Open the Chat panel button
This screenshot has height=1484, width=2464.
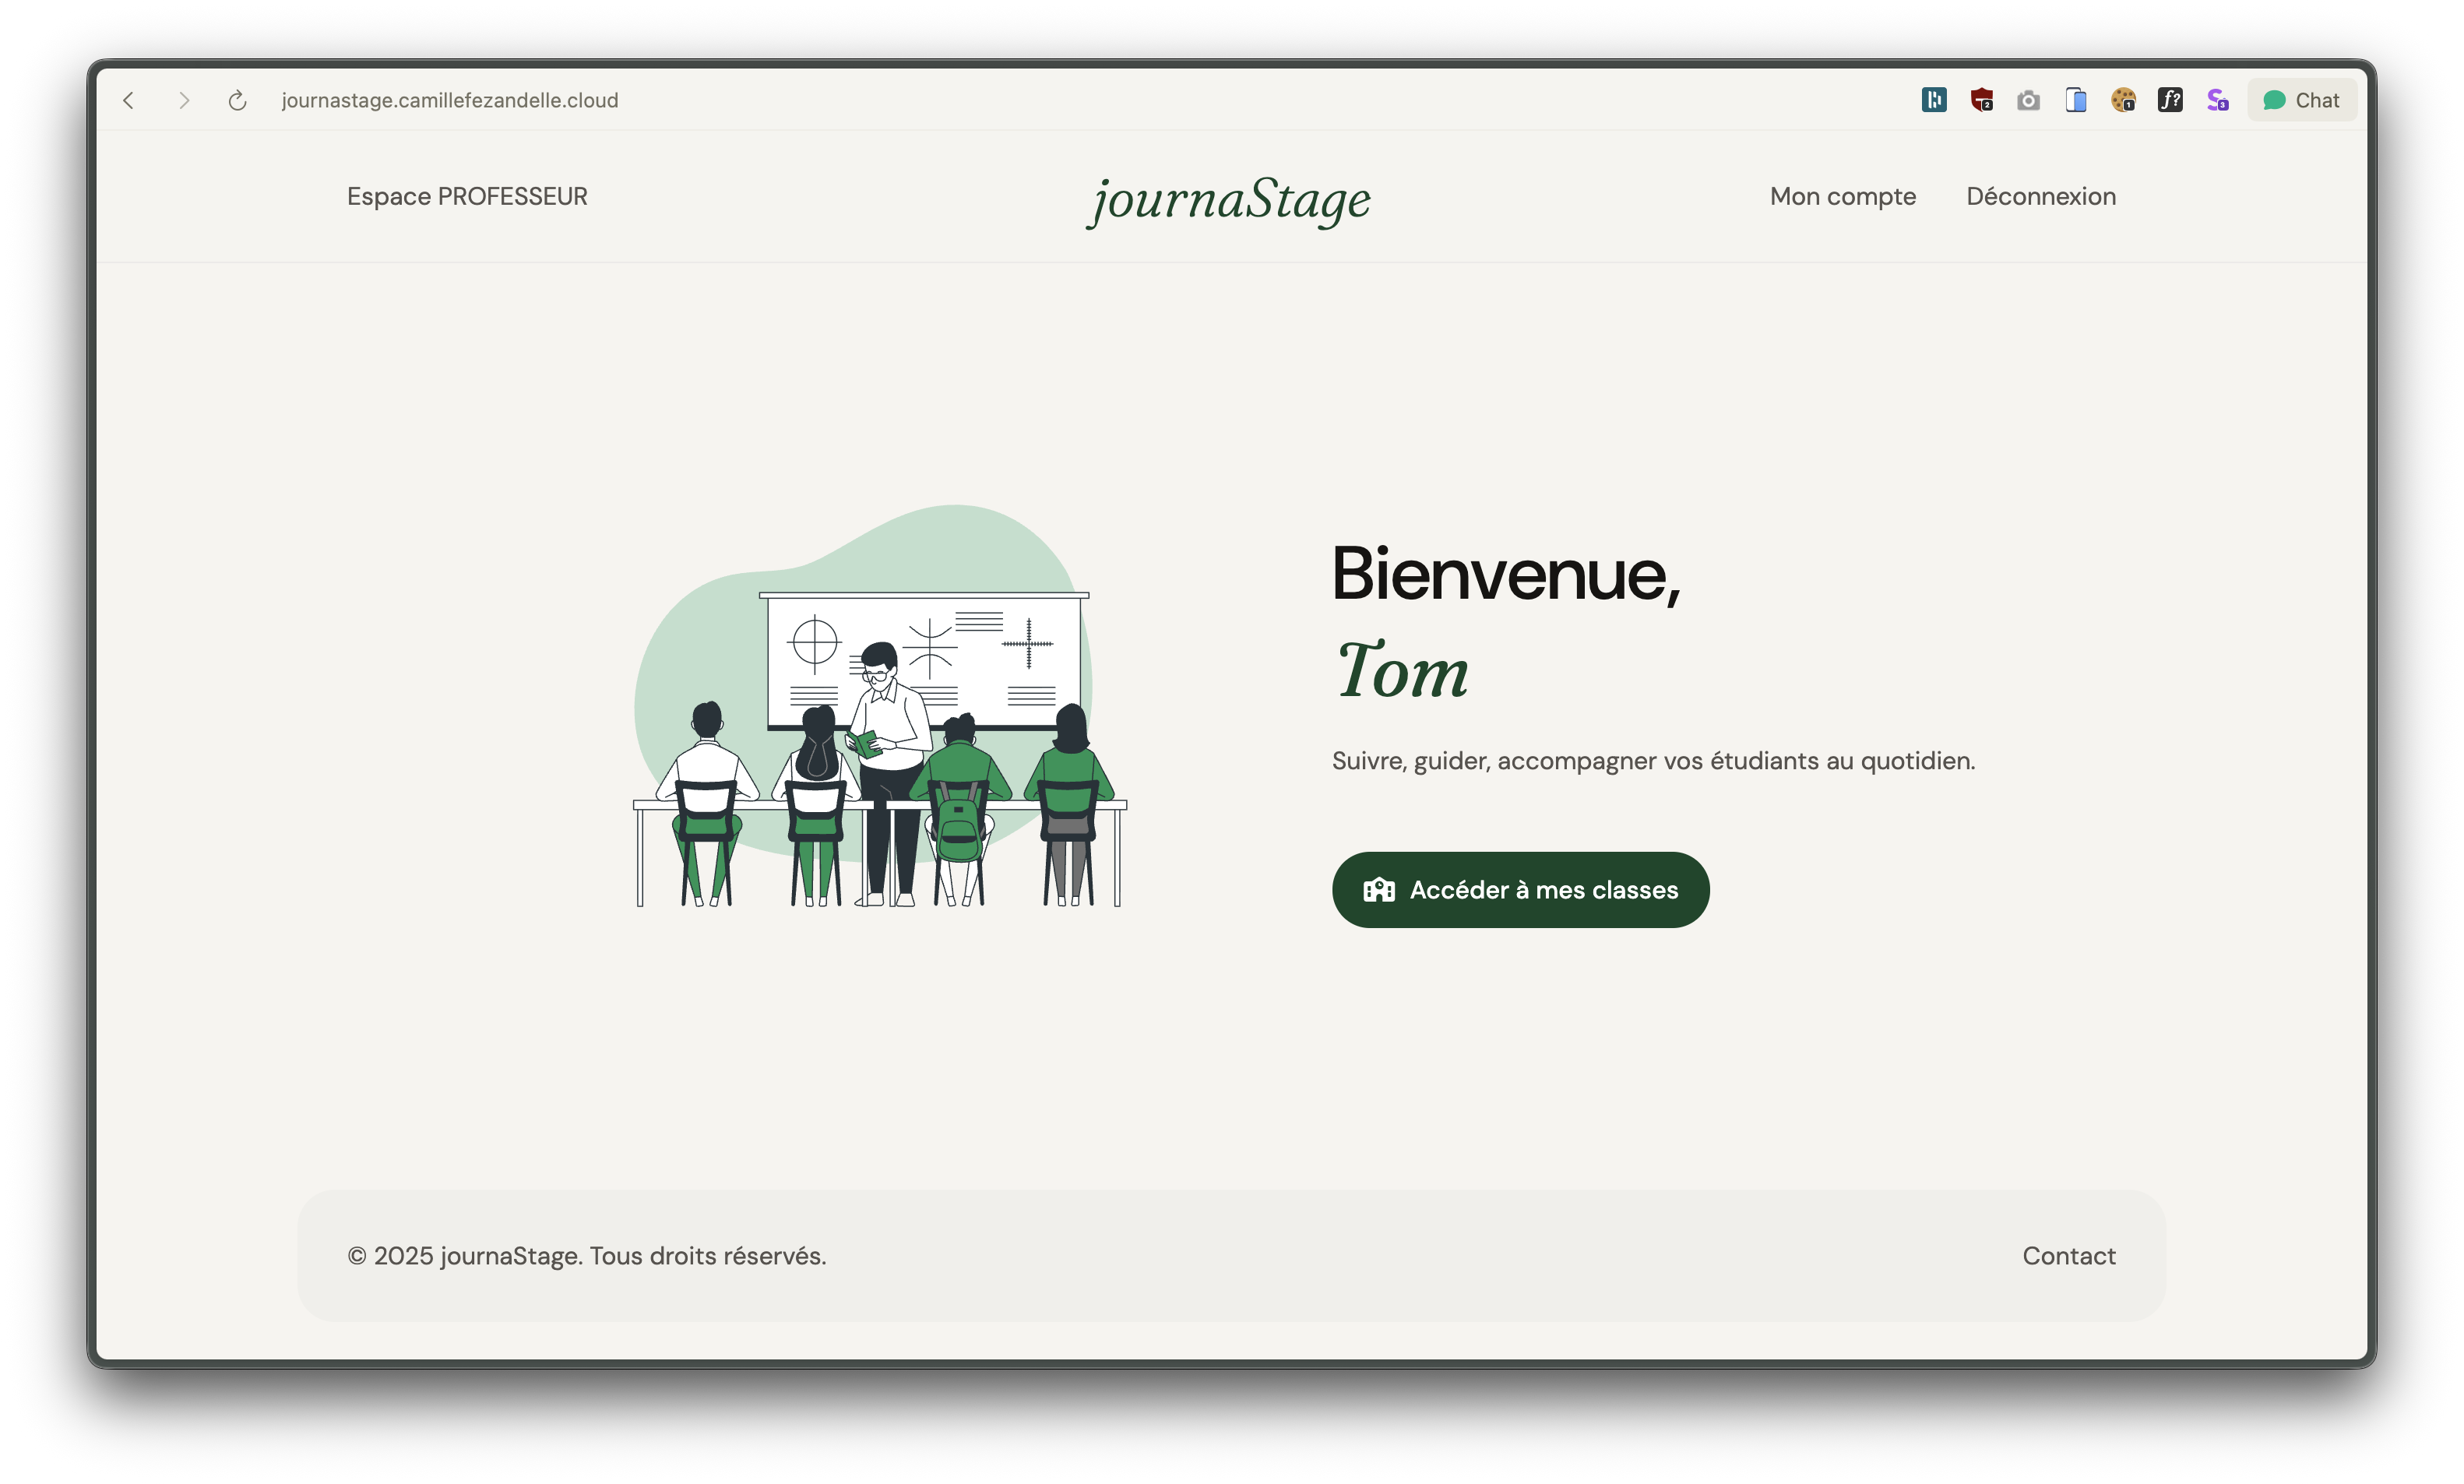point(2301,100)
